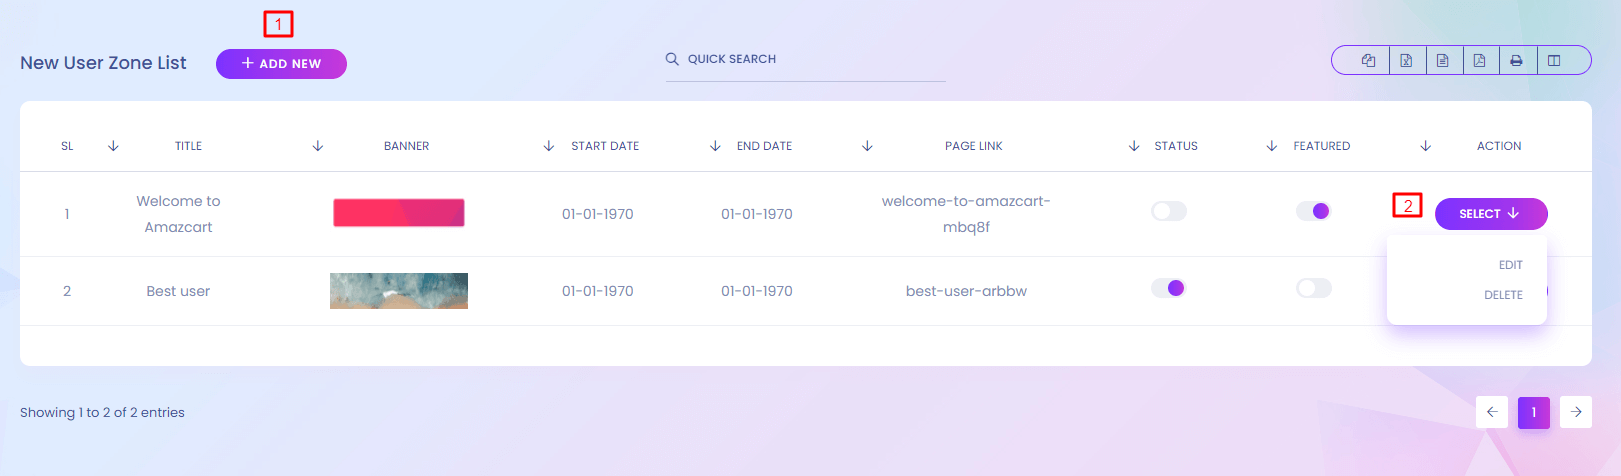The image size is (1621, 476).
Task: Go to previous page arrow
Action: tap(1492, 412)
